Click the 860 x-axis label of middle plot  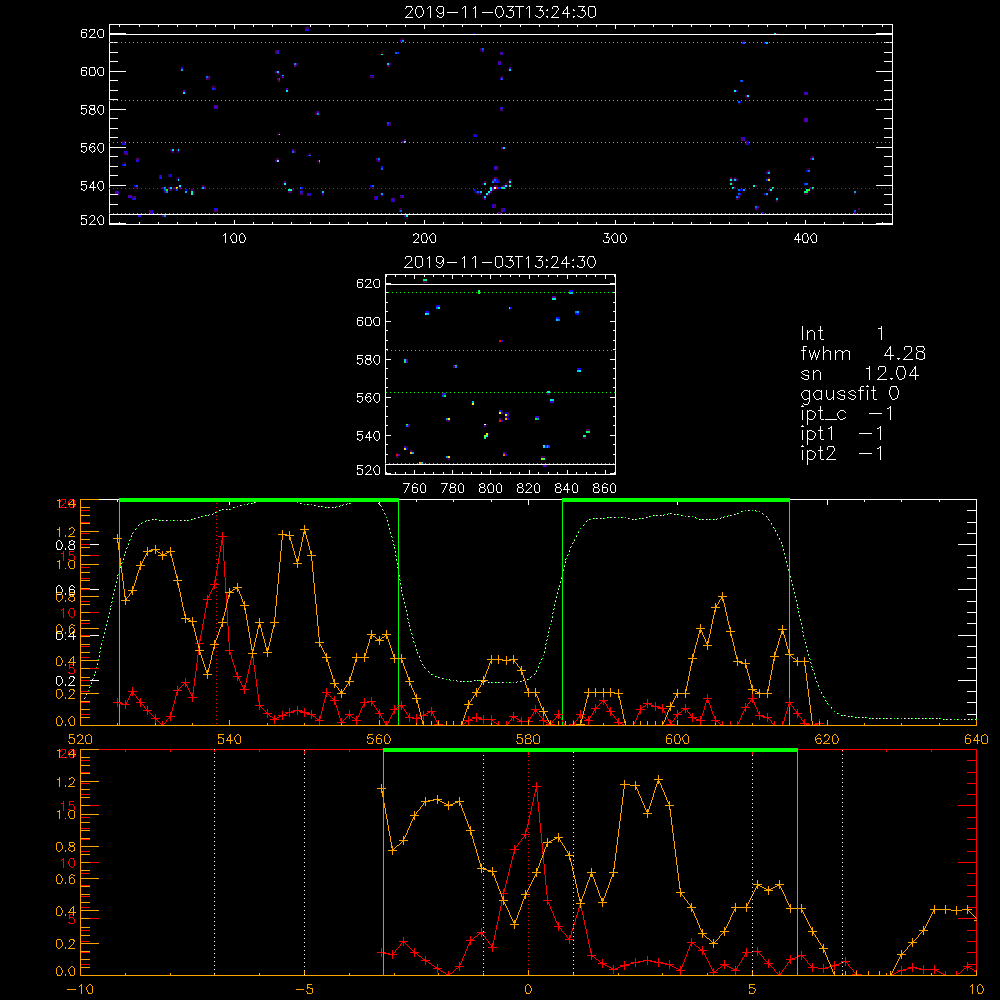[605, 489]
